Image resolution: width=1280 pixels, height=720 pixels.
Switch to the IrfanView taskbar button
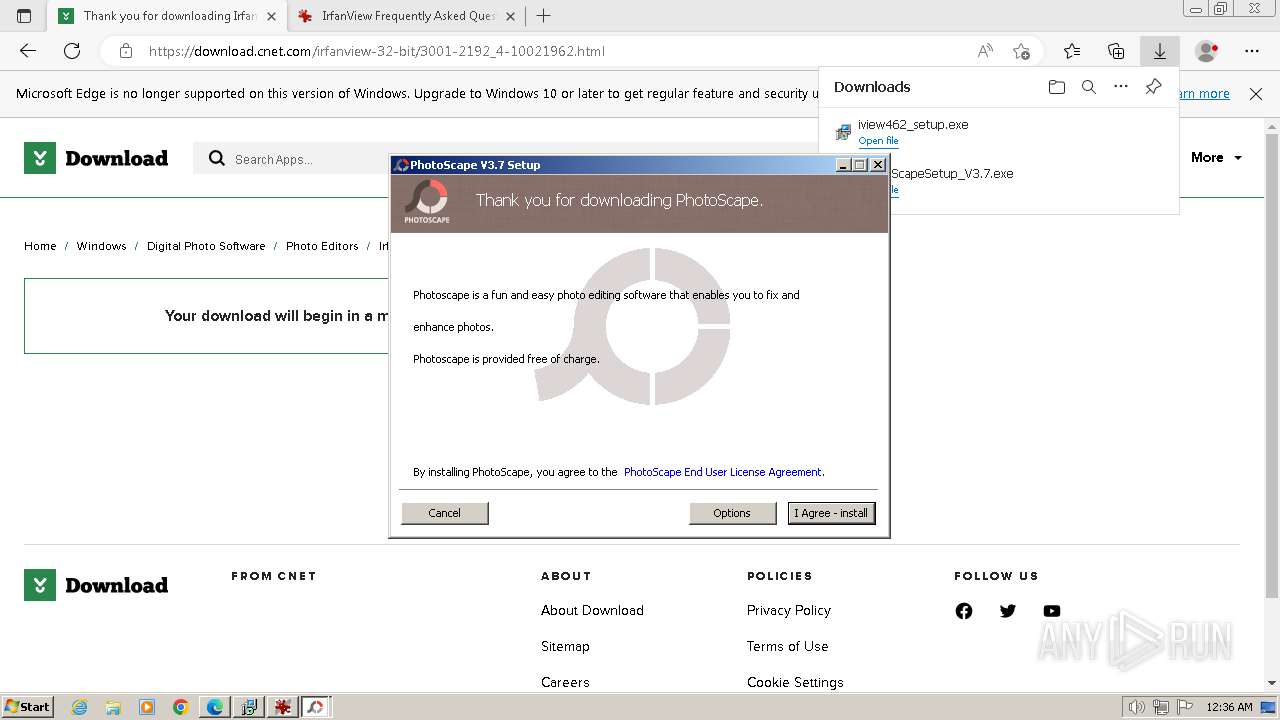[283, 707]
